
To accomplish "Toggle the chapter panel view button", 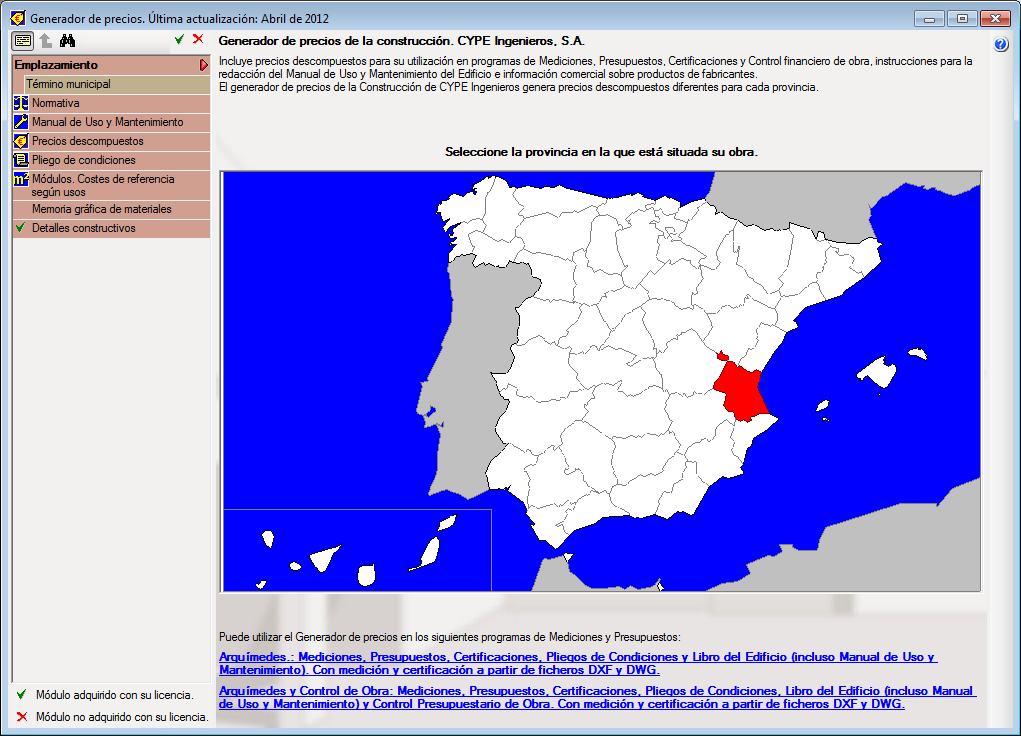I will tap(23, 41).
